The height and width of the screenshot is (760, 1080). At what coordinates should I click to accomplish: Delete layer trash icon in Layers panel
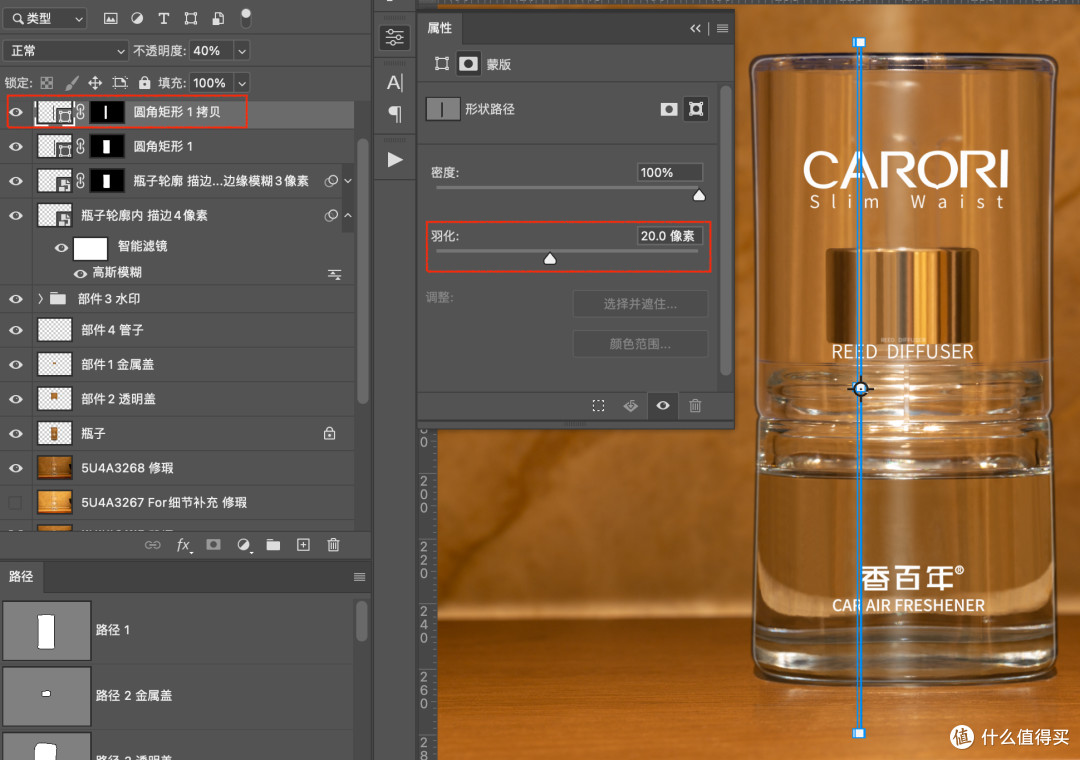(333, 545)
